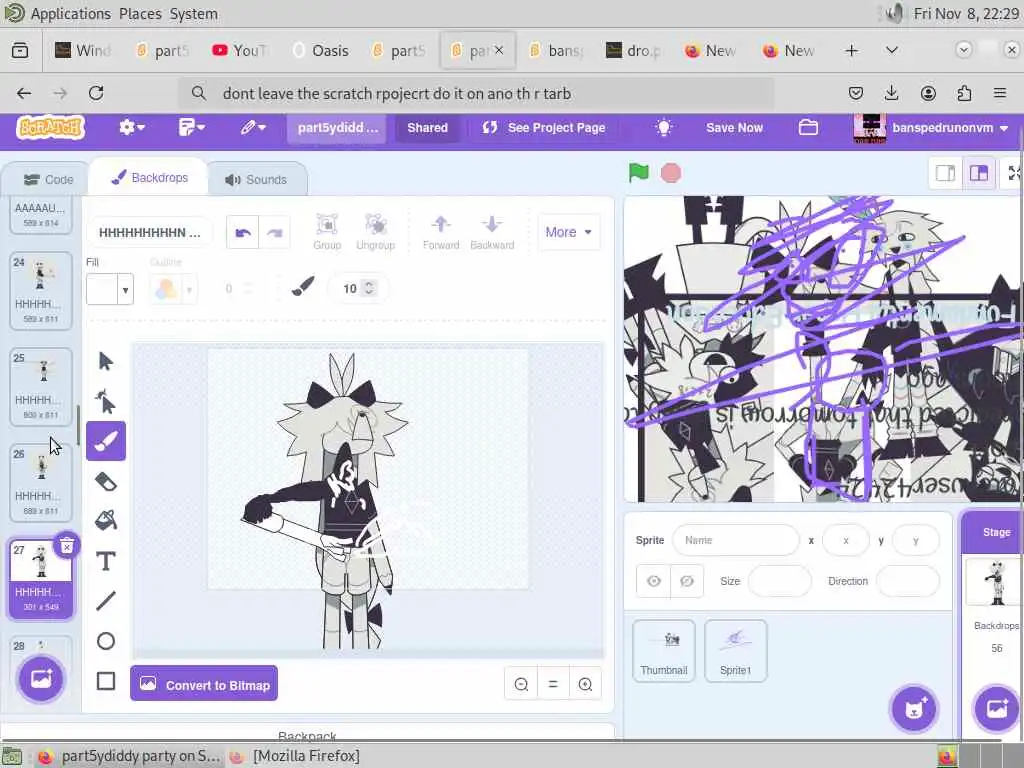Image resolution: width=1024 pixels, height=768 pixels.
Task: Switch to the Code tab
Action: click(x=48, y=180)
